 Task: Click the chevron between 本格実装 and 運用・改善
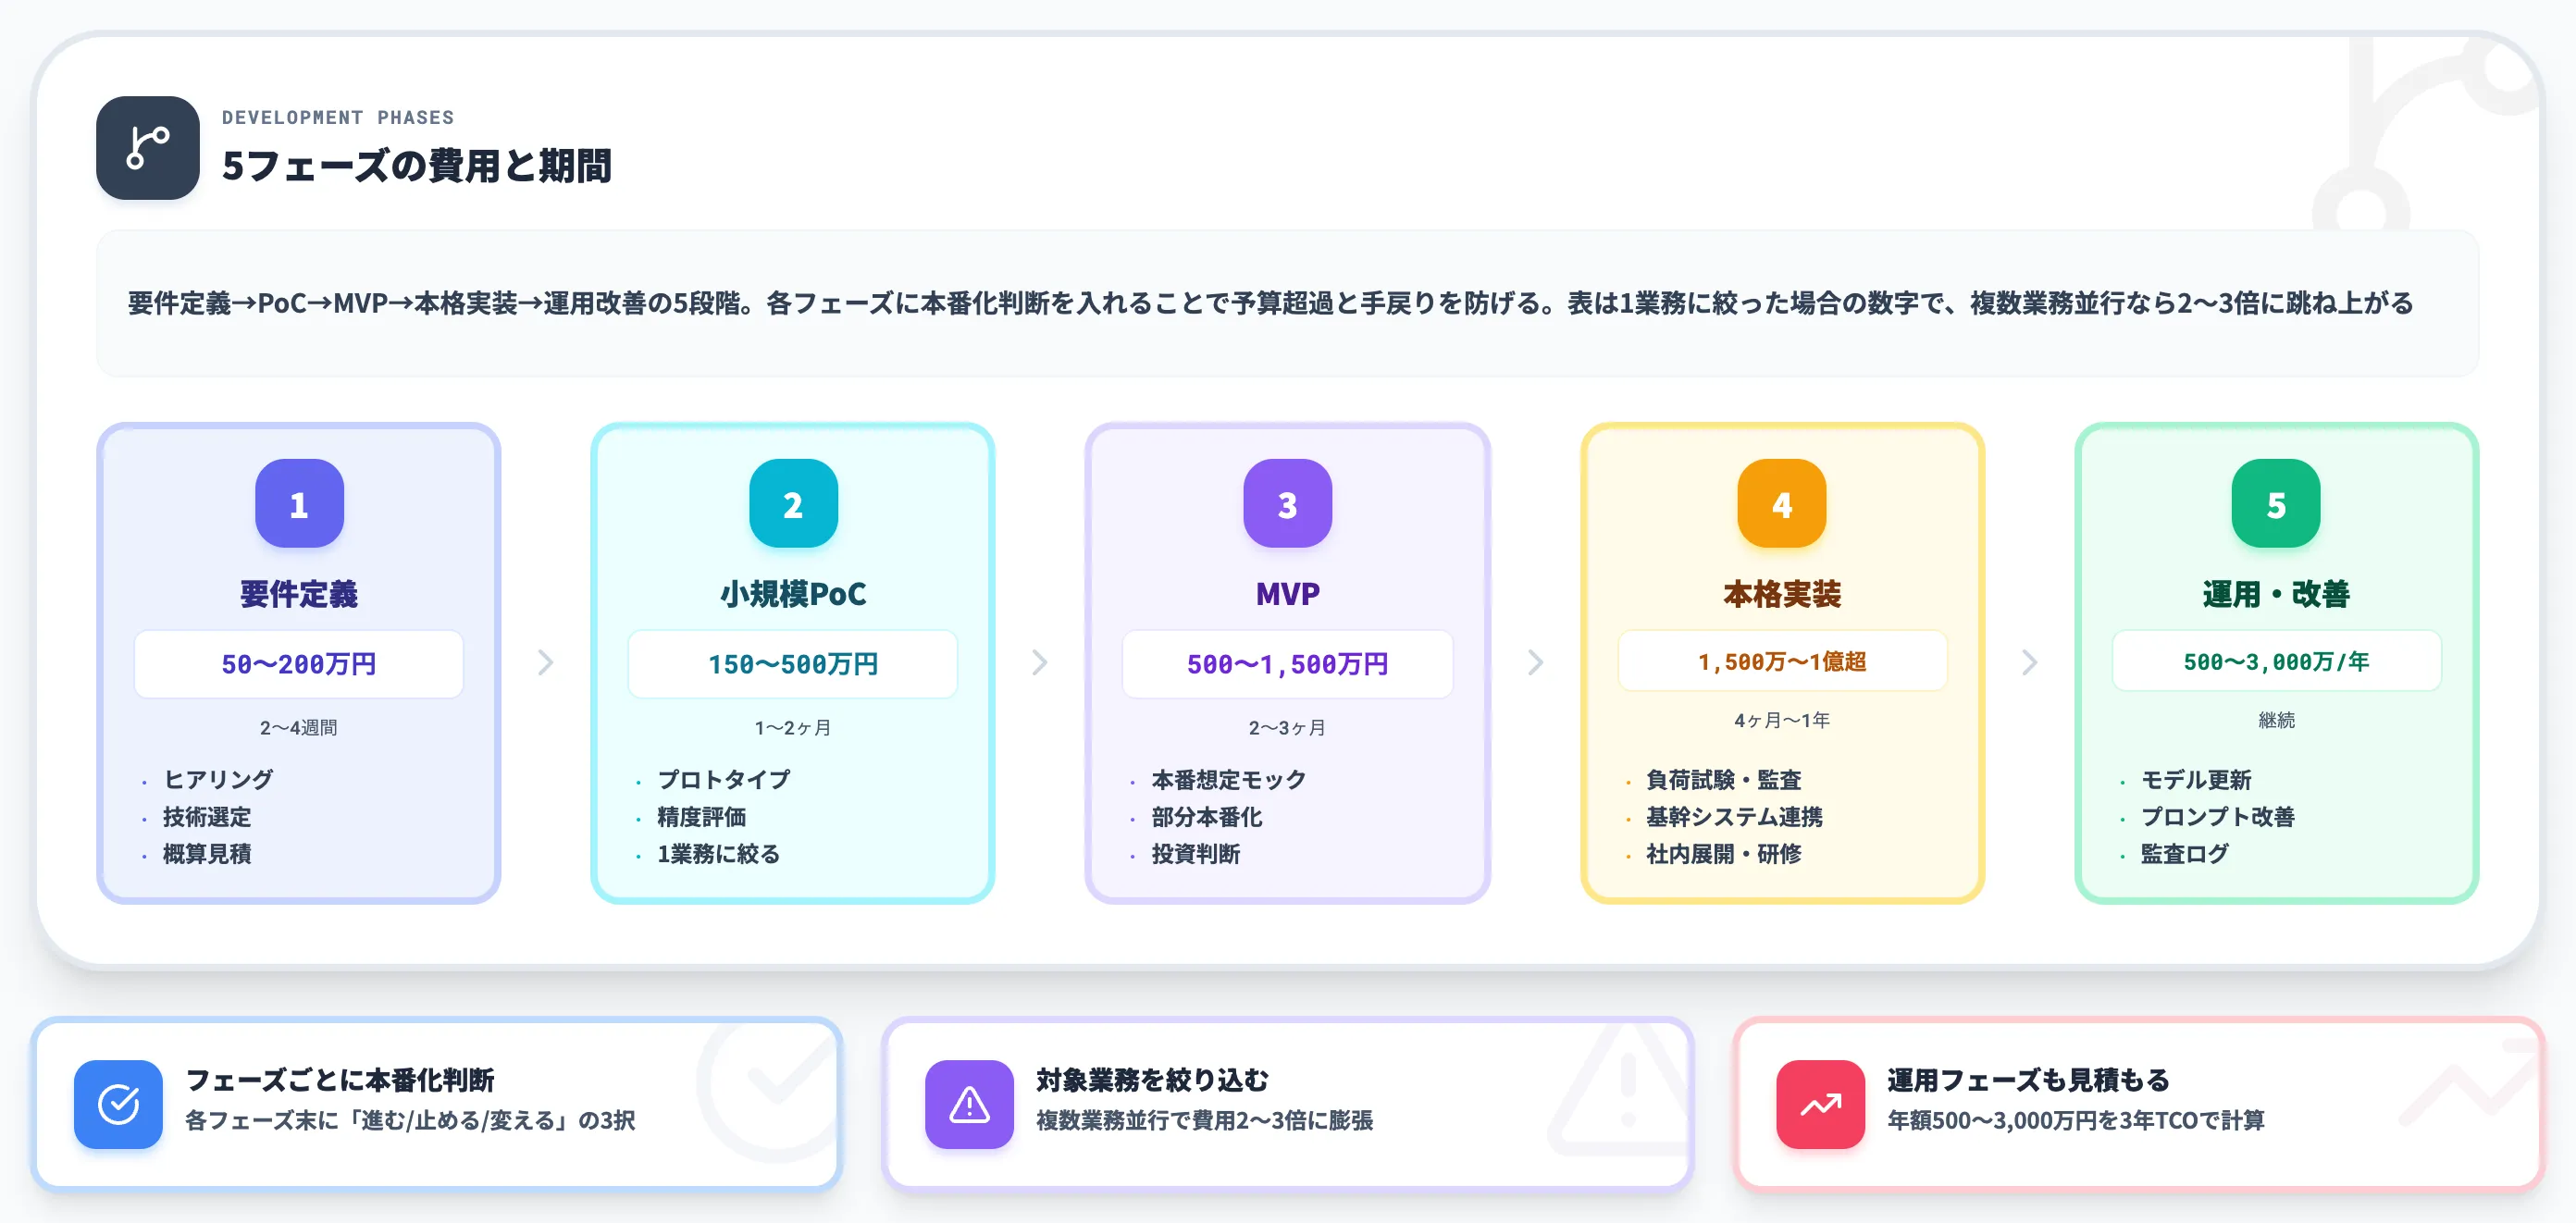coord(2028,662)
